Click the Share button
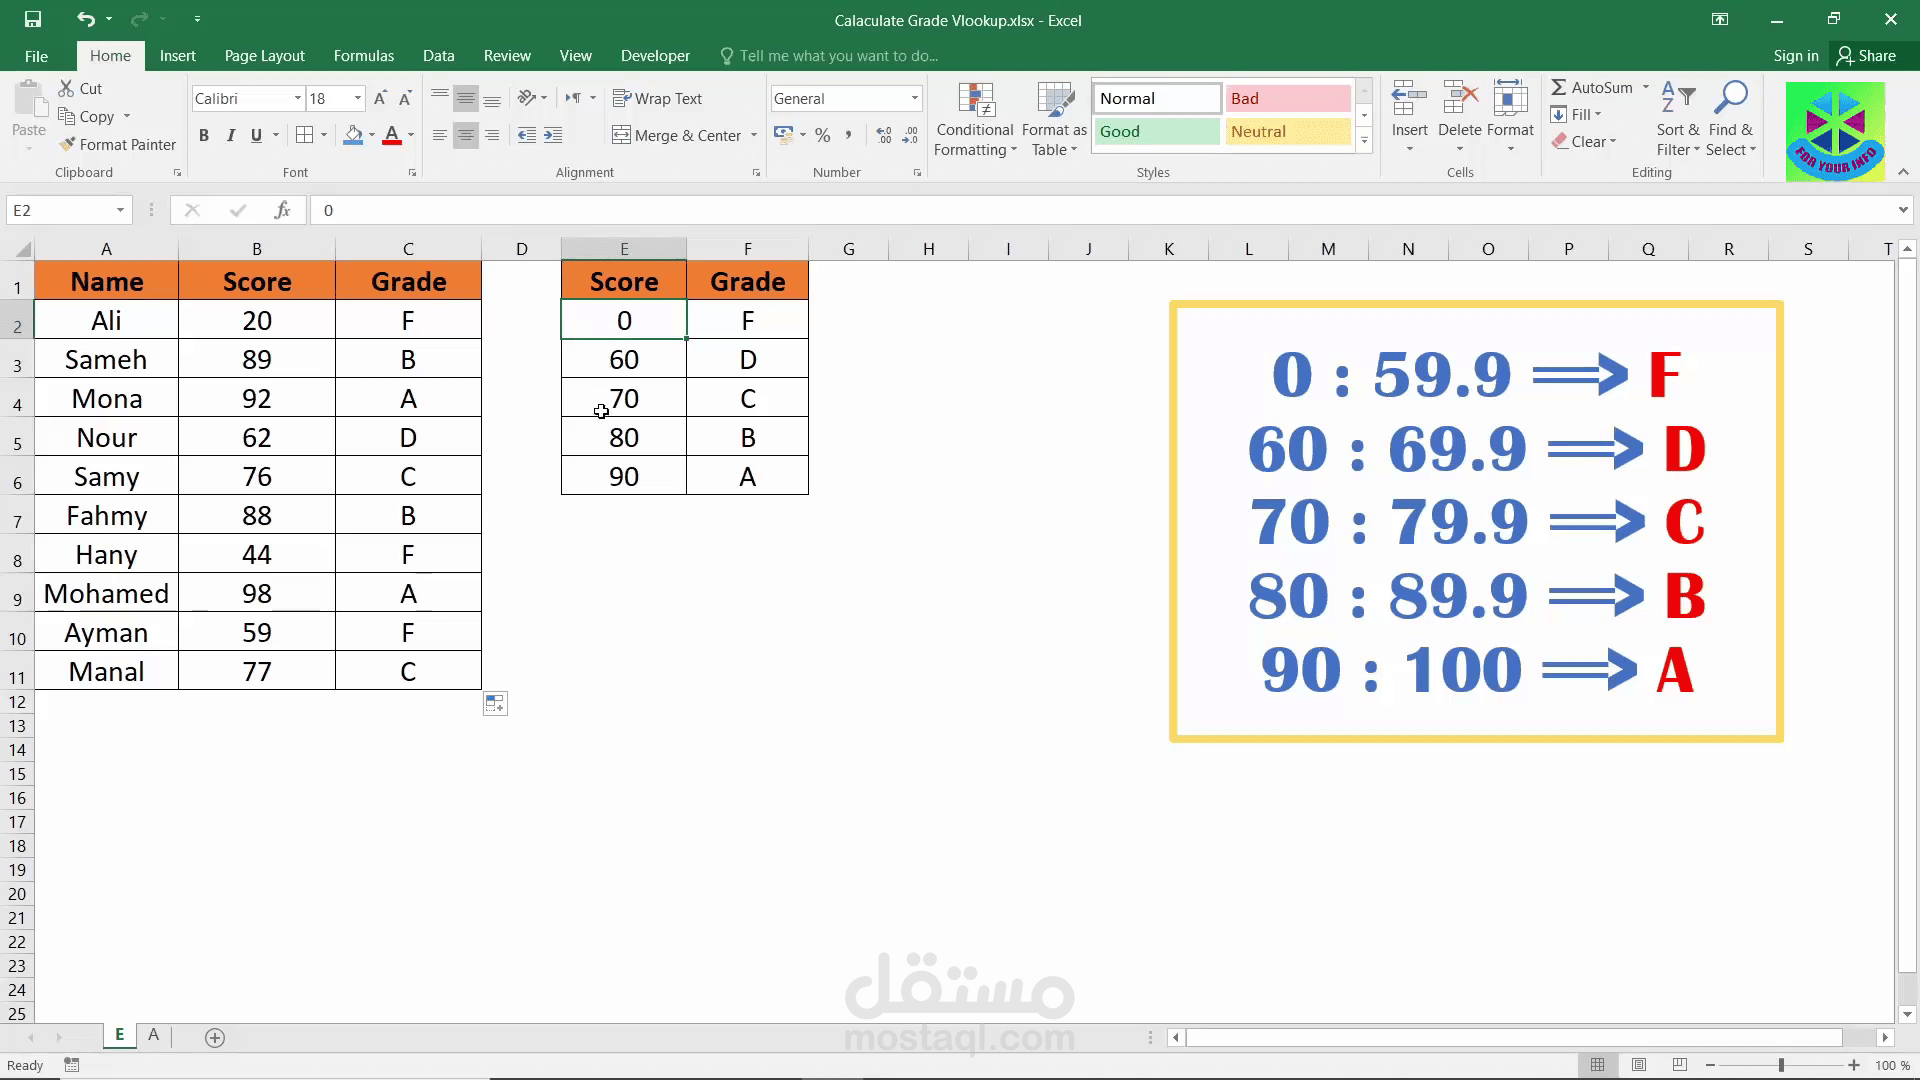Screen dimensions: 1920x1080 1866,56
